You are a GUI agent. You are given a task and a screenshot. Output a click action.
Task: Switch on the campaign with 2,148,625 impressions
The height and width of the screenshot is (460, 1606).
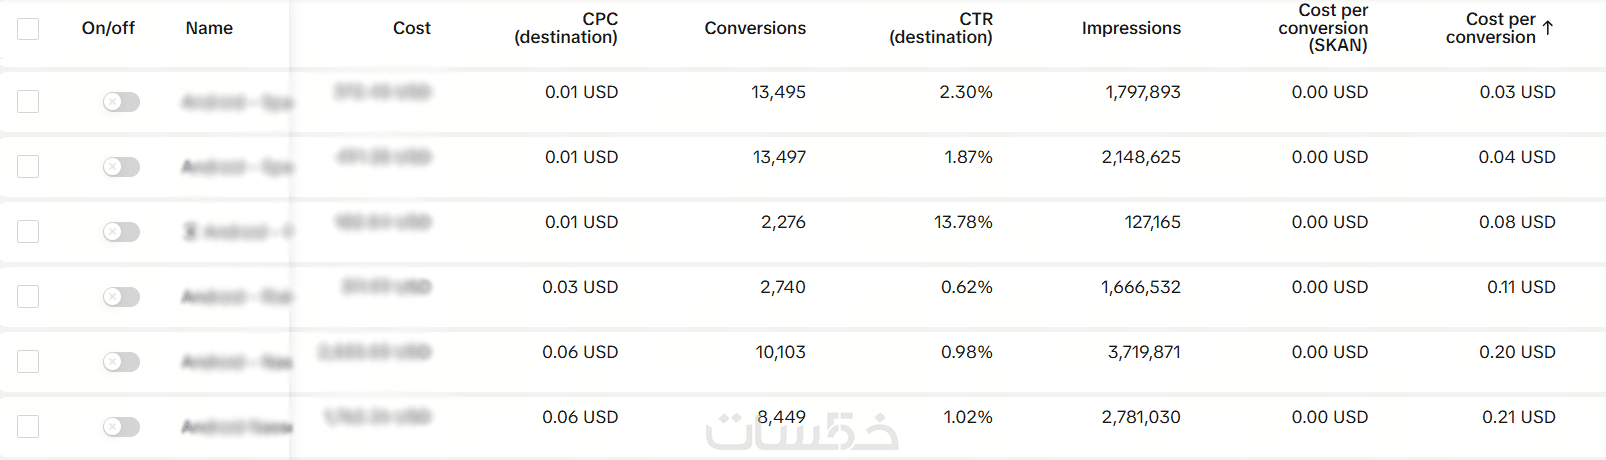coord(121,167)
